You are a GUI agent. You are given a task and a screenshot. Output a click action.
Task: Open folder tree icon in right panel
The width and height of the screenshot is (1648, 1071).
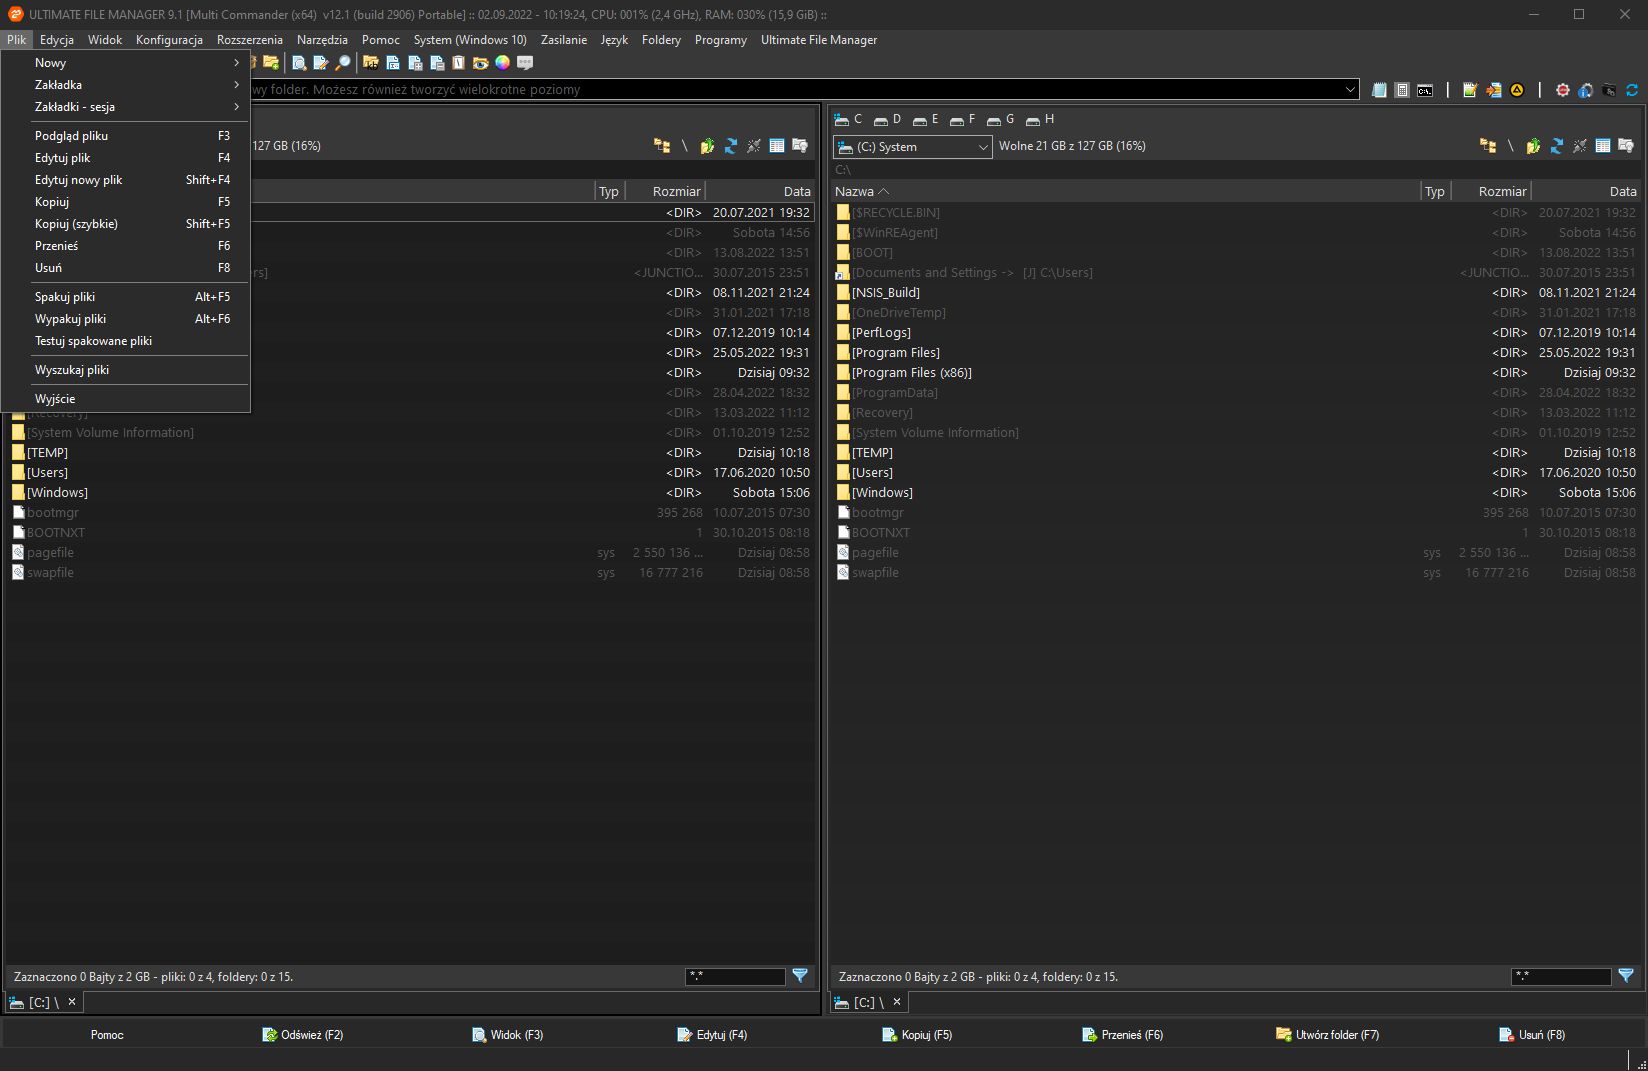click(x=1488, y=146)
